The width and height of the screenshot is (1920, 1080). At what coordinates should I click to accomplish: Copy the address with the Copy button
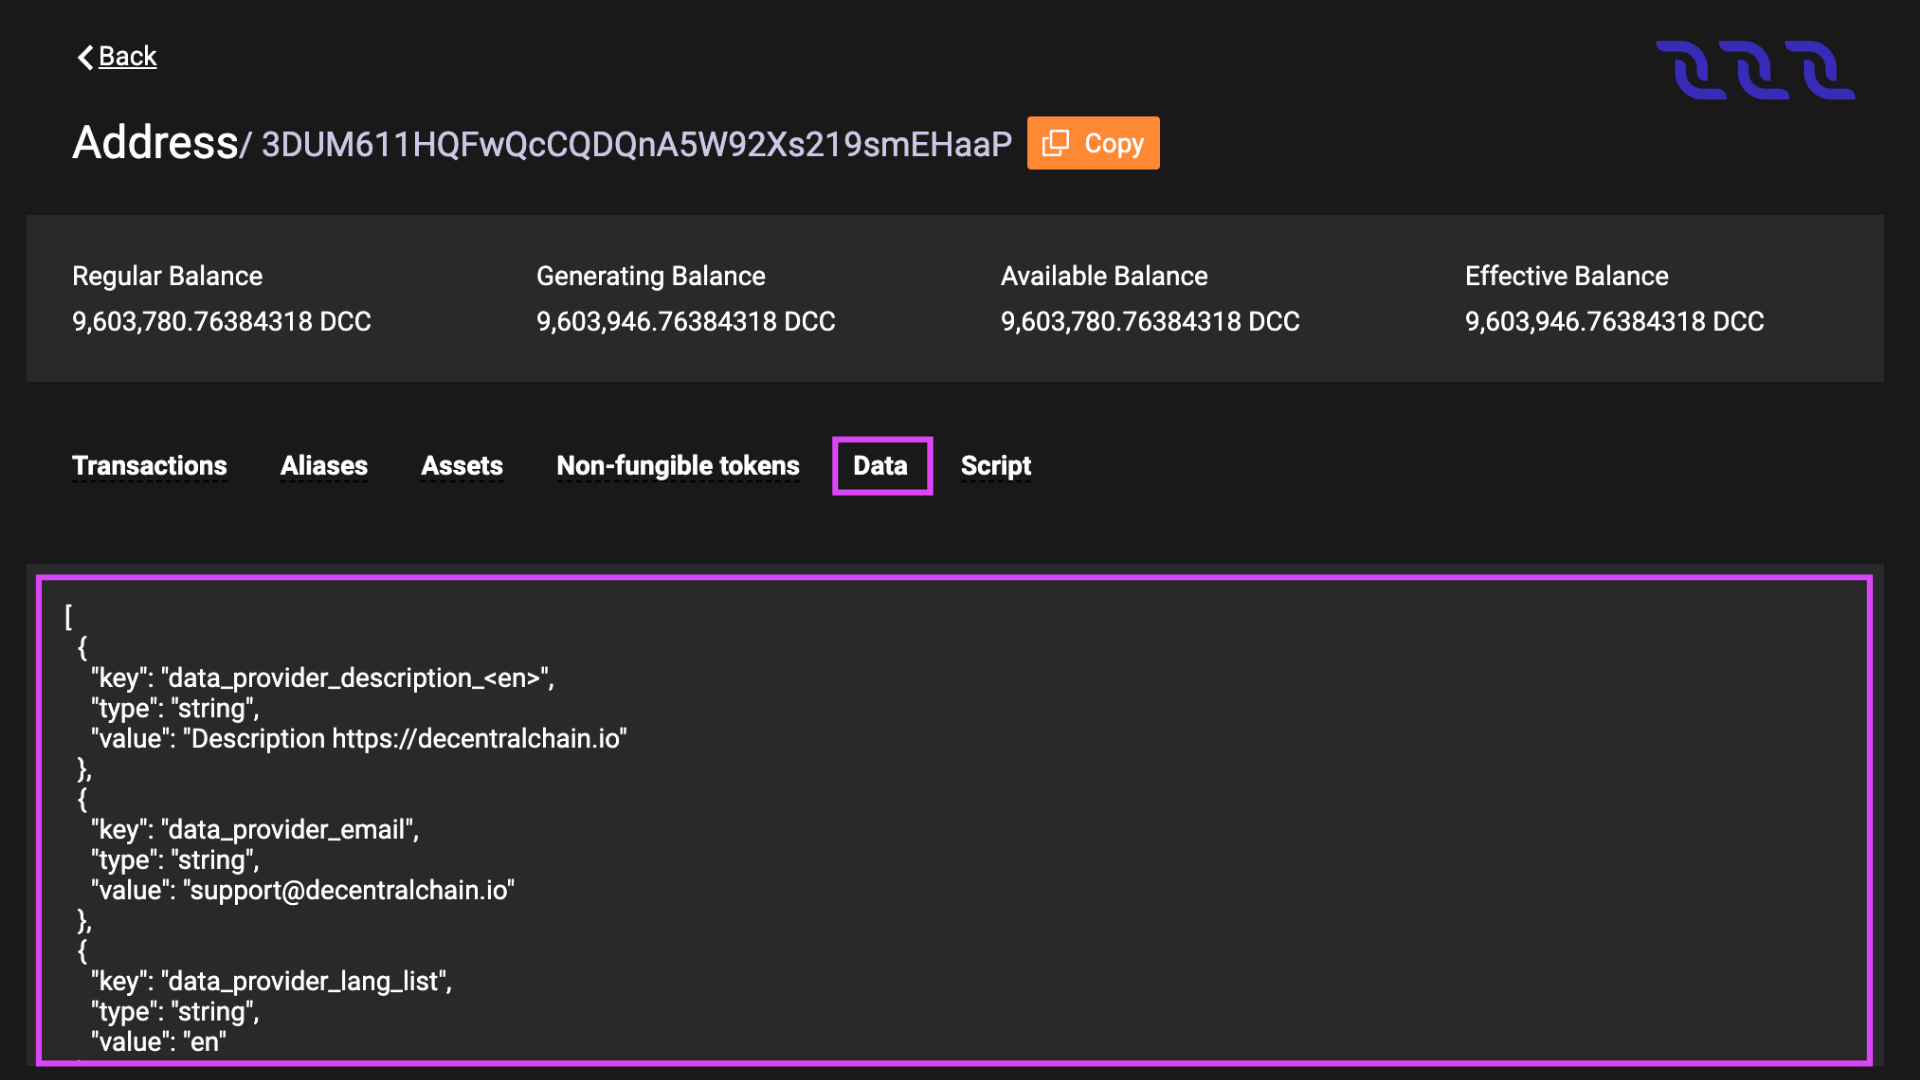point(1093,143)
